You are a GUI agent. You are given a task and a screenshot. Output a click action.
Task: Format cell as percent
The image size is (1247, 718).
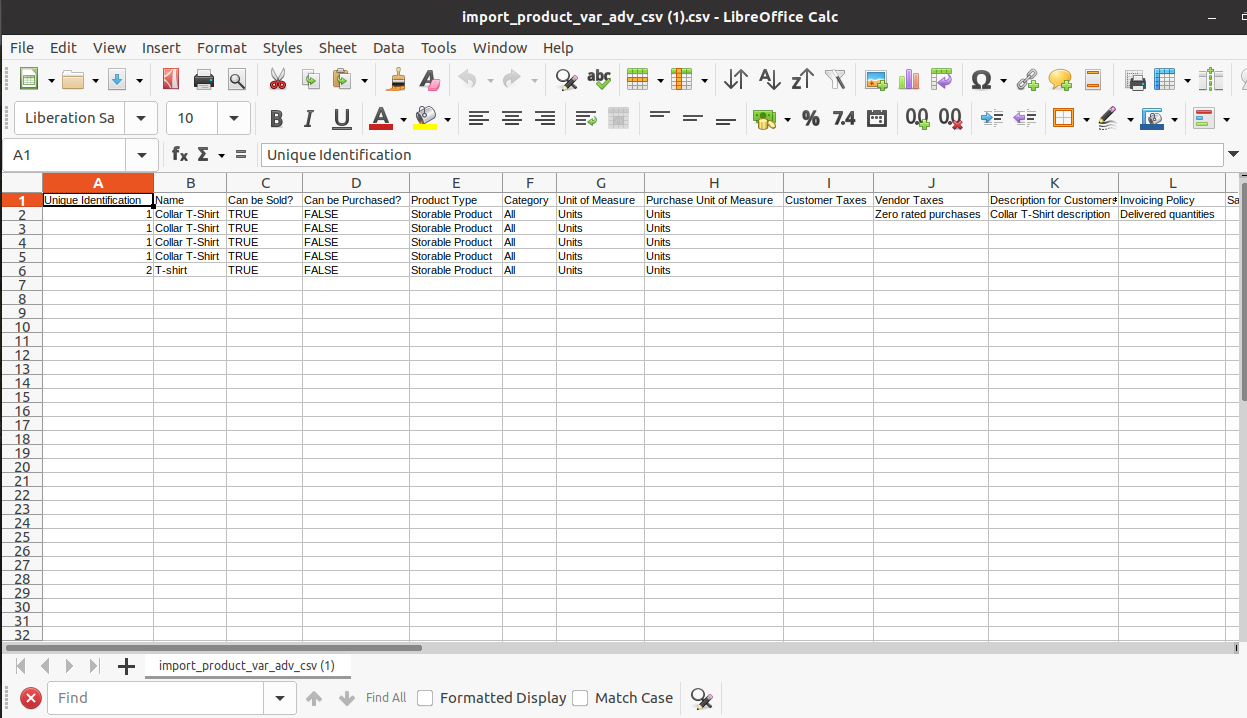pos(811,118)
